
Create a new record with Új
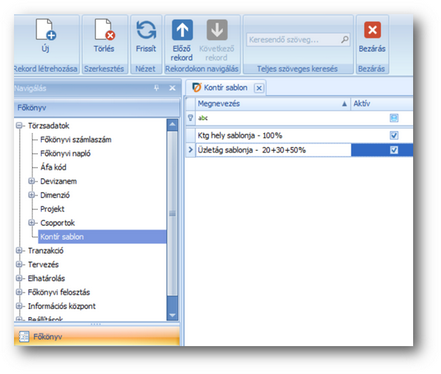click(x=46, y=36)
